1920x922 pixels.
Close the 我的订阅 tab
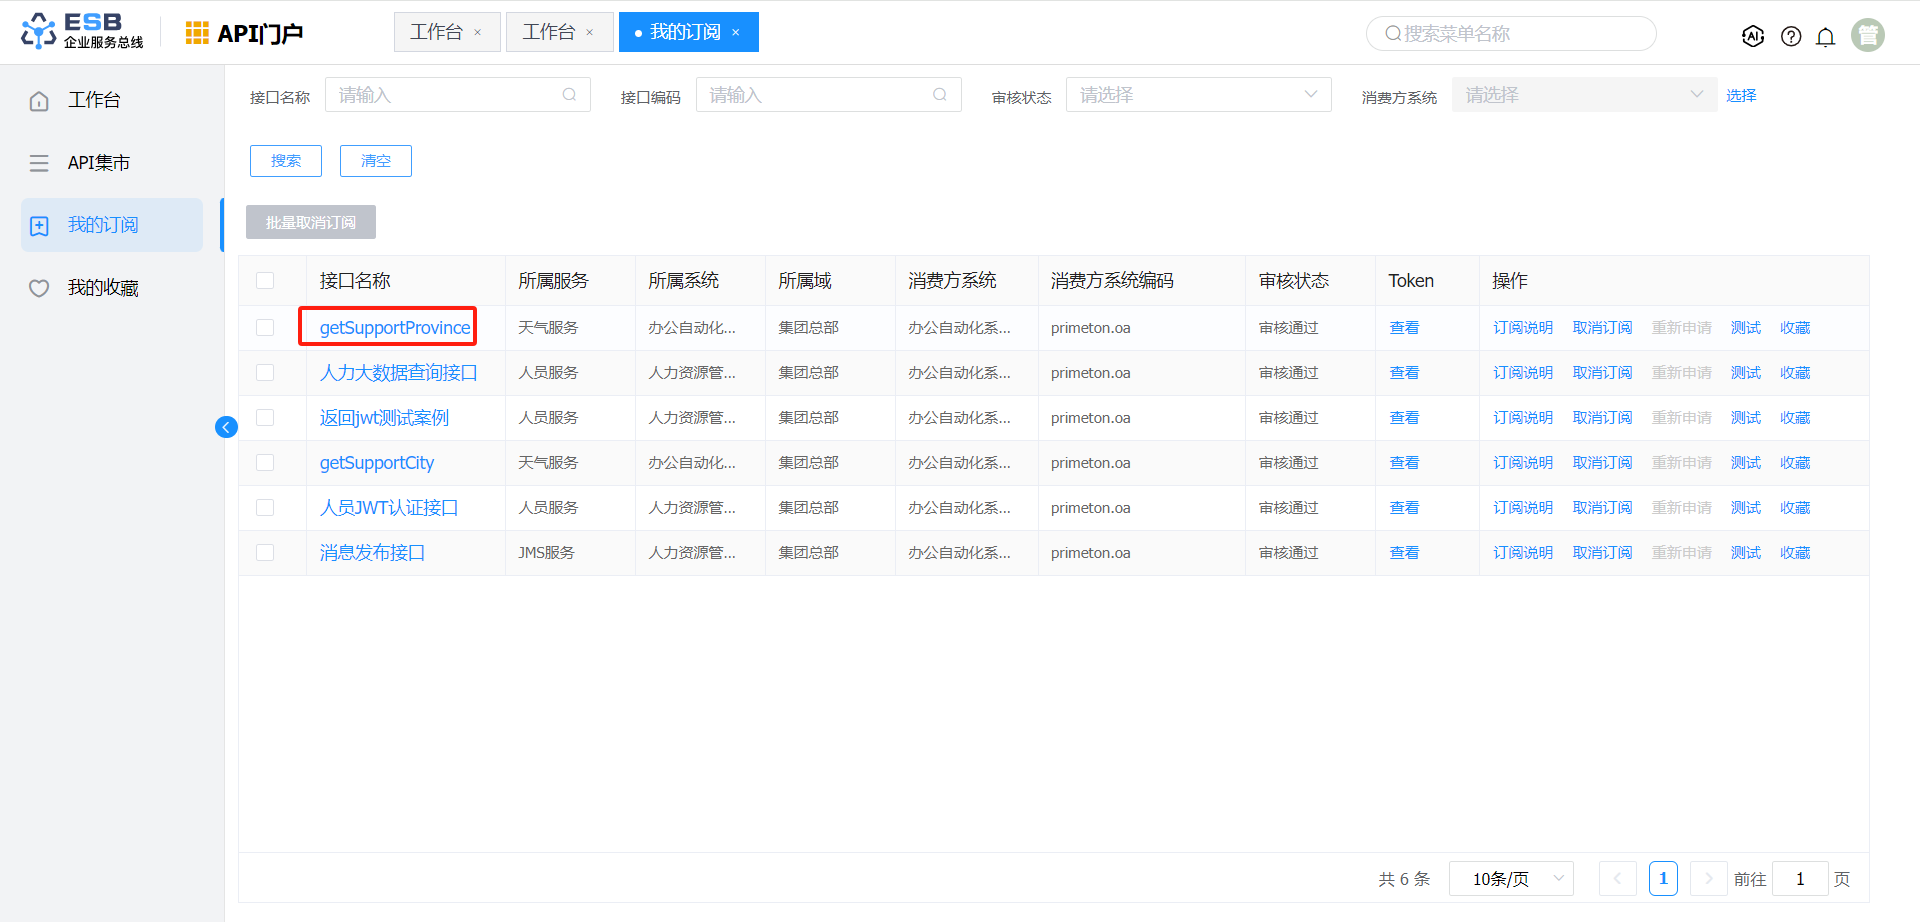[736, 33]
